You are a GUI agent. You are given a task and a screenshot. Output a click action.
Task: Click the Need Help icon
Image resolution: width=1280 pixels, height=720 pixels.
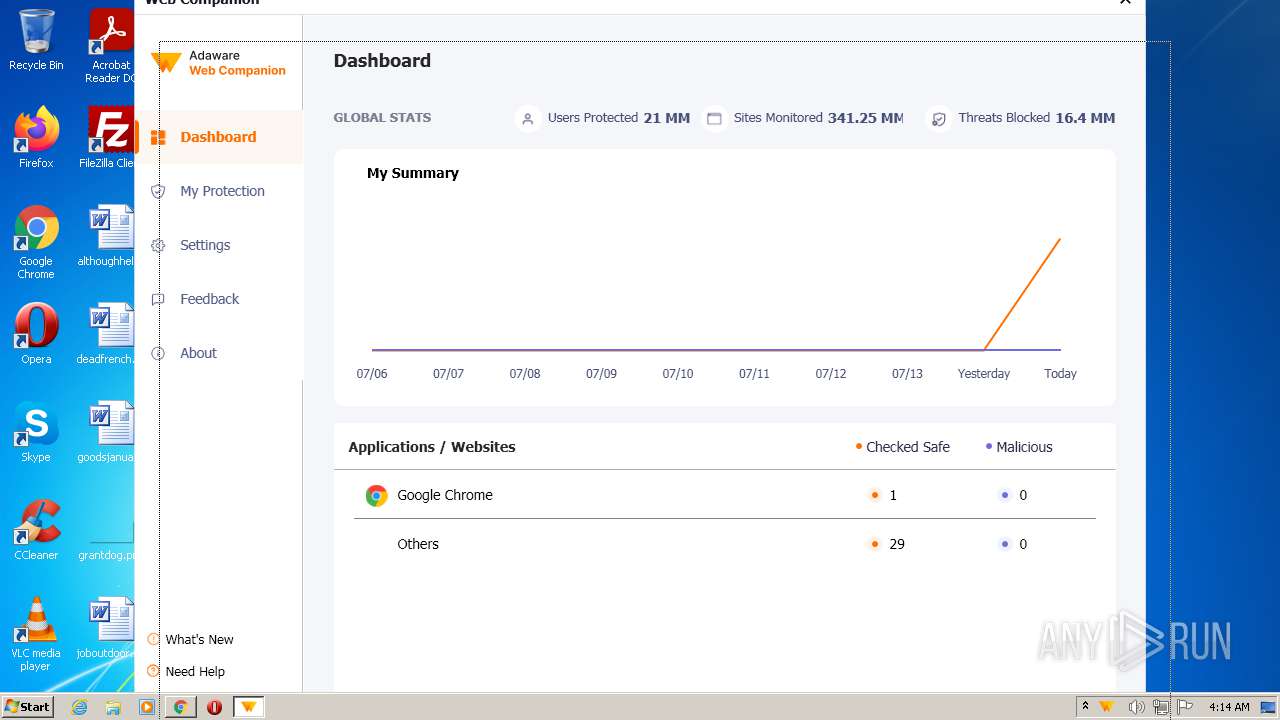[x=153, y=671]
